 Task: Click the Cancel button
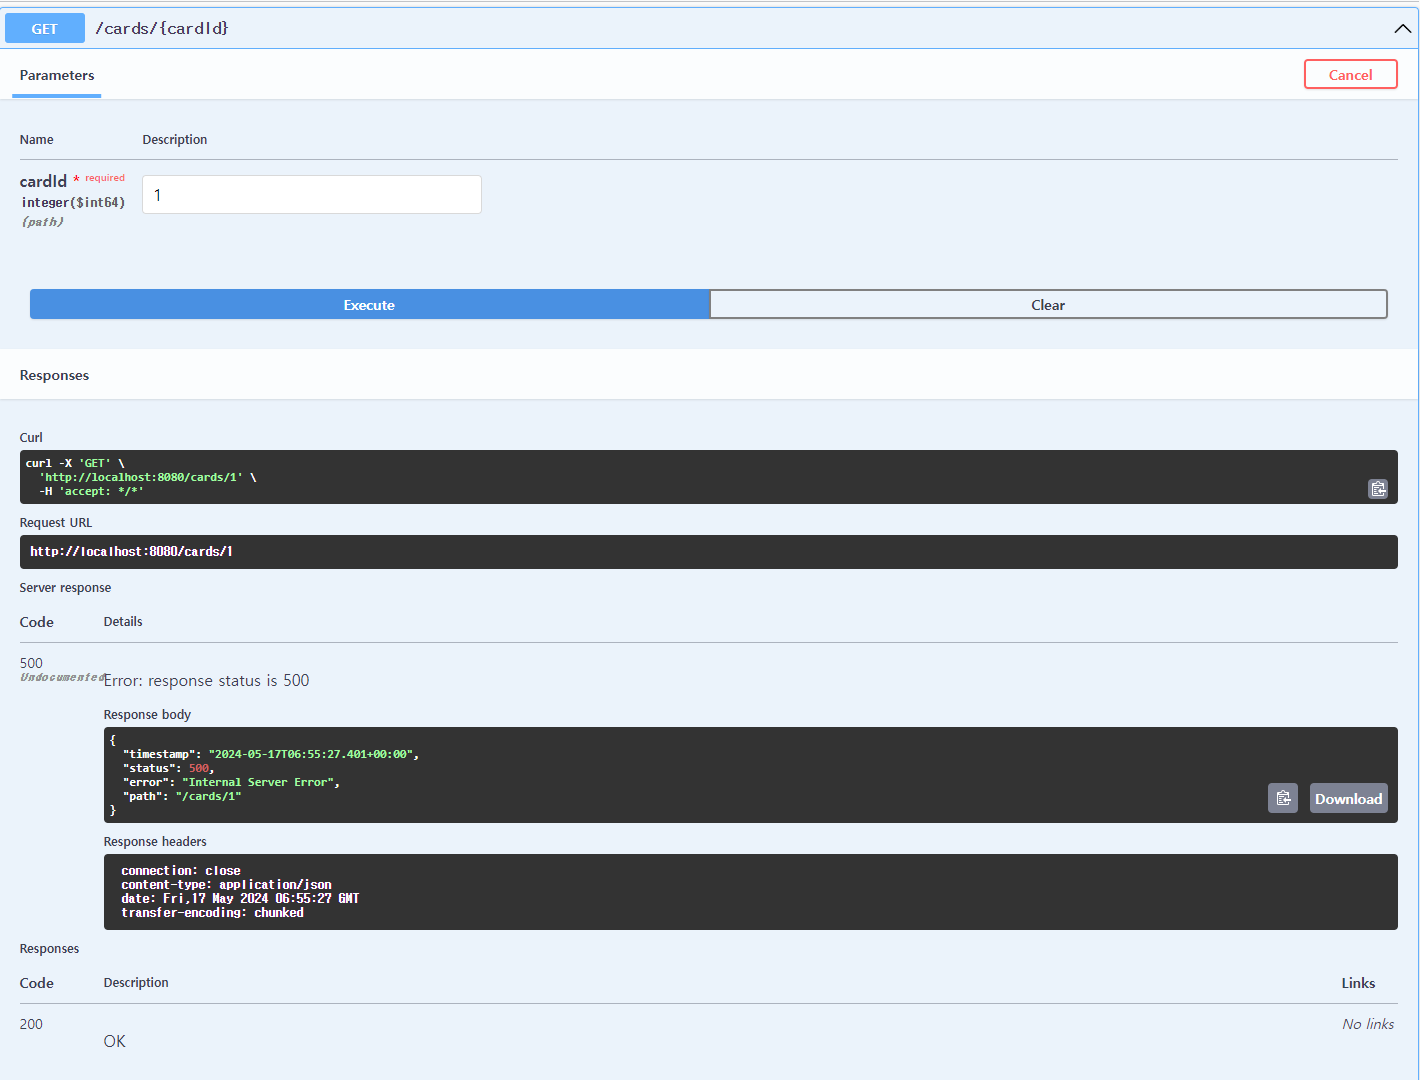coord(1351,75)
